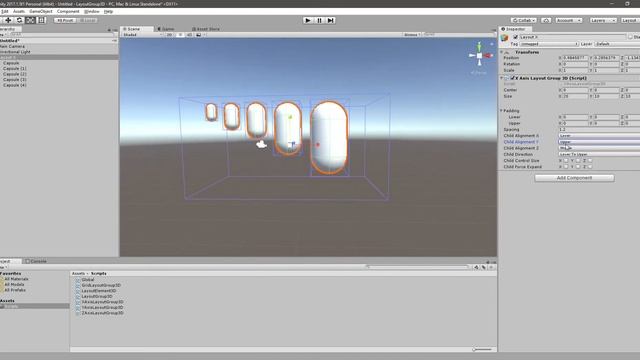Select the Rotate tool in toolbar
The image size is (640, 360).
(19, 20)
